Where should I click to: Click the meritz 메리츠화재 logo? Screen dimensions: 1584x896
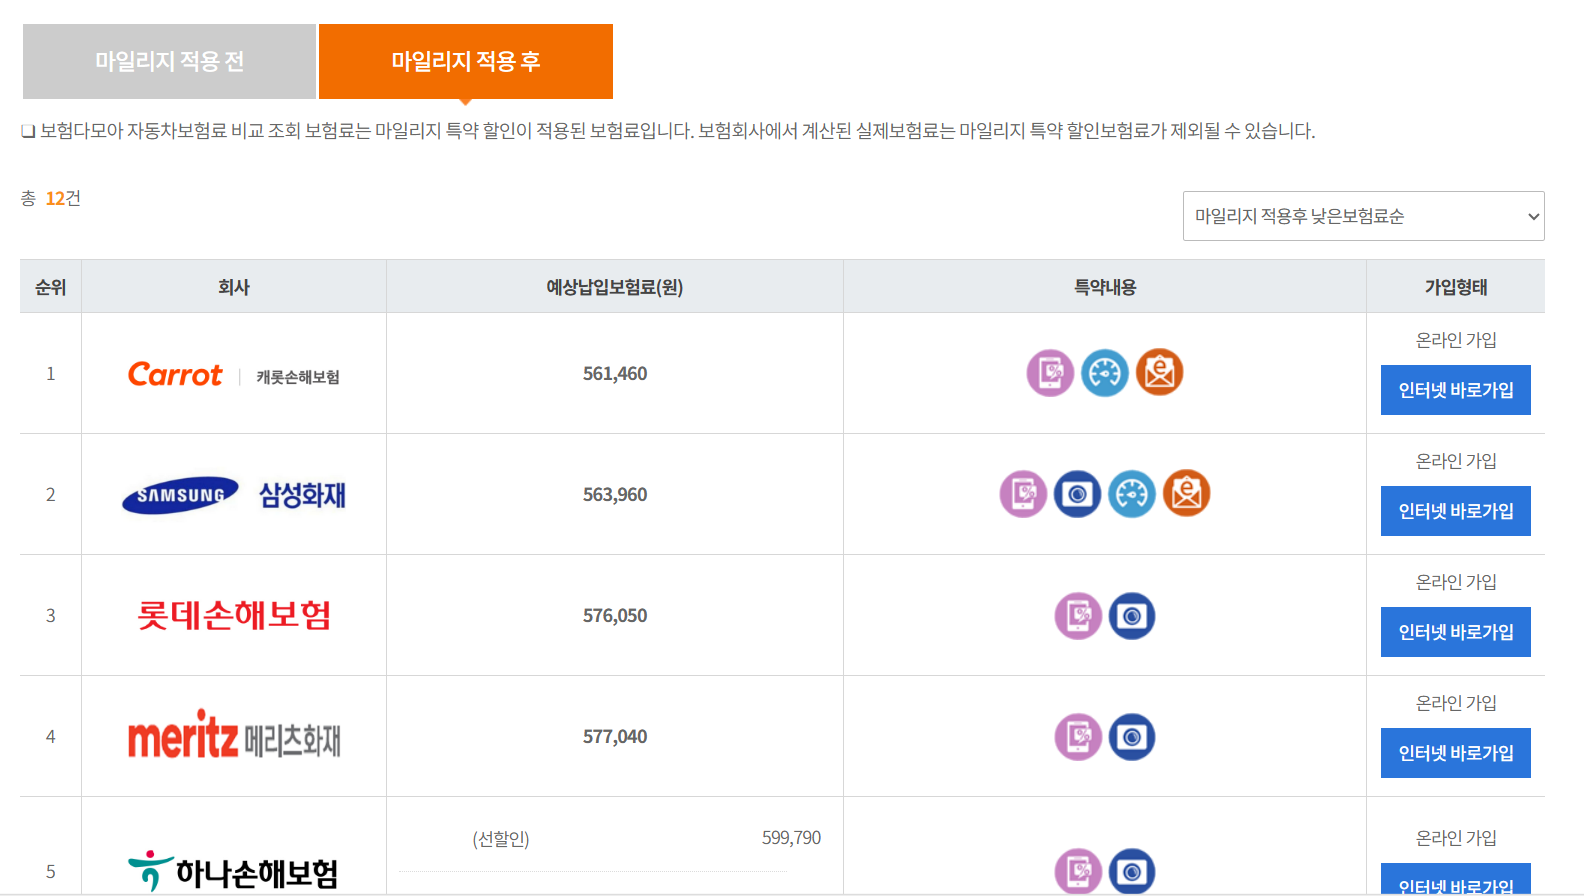point(234,736)
